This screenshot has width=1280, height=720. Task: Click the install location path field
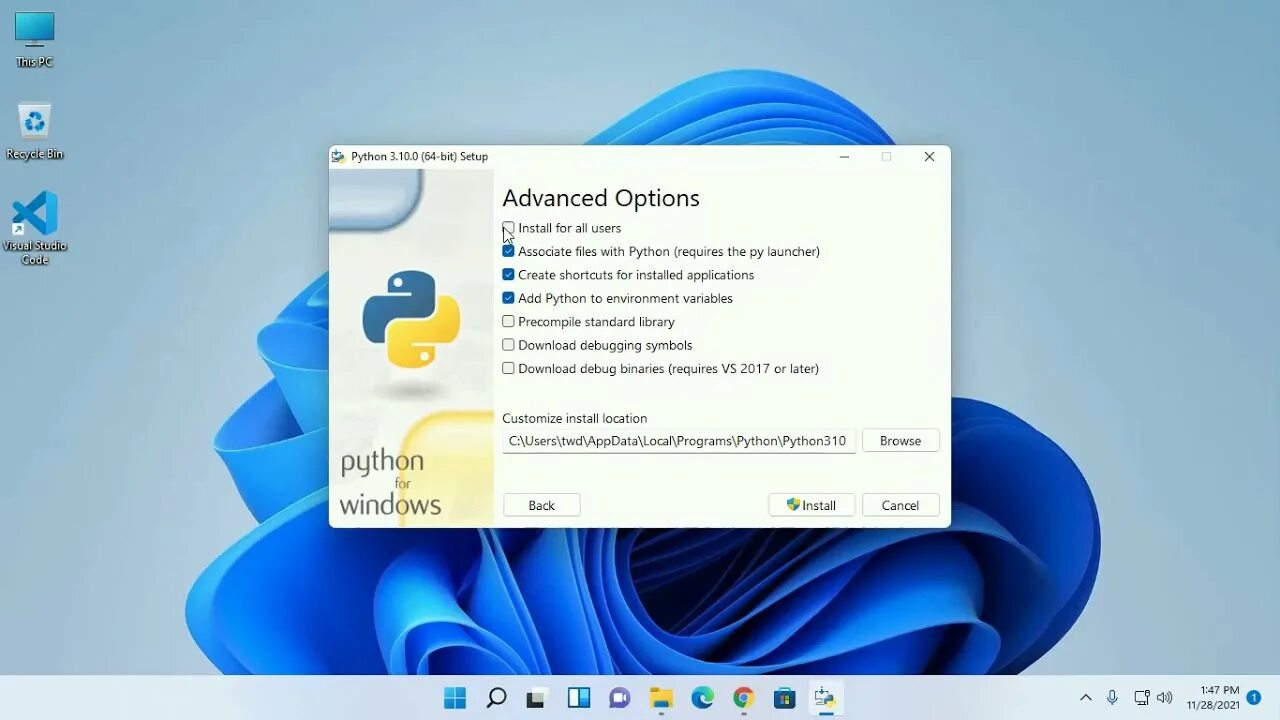click(x=679, y=441)
